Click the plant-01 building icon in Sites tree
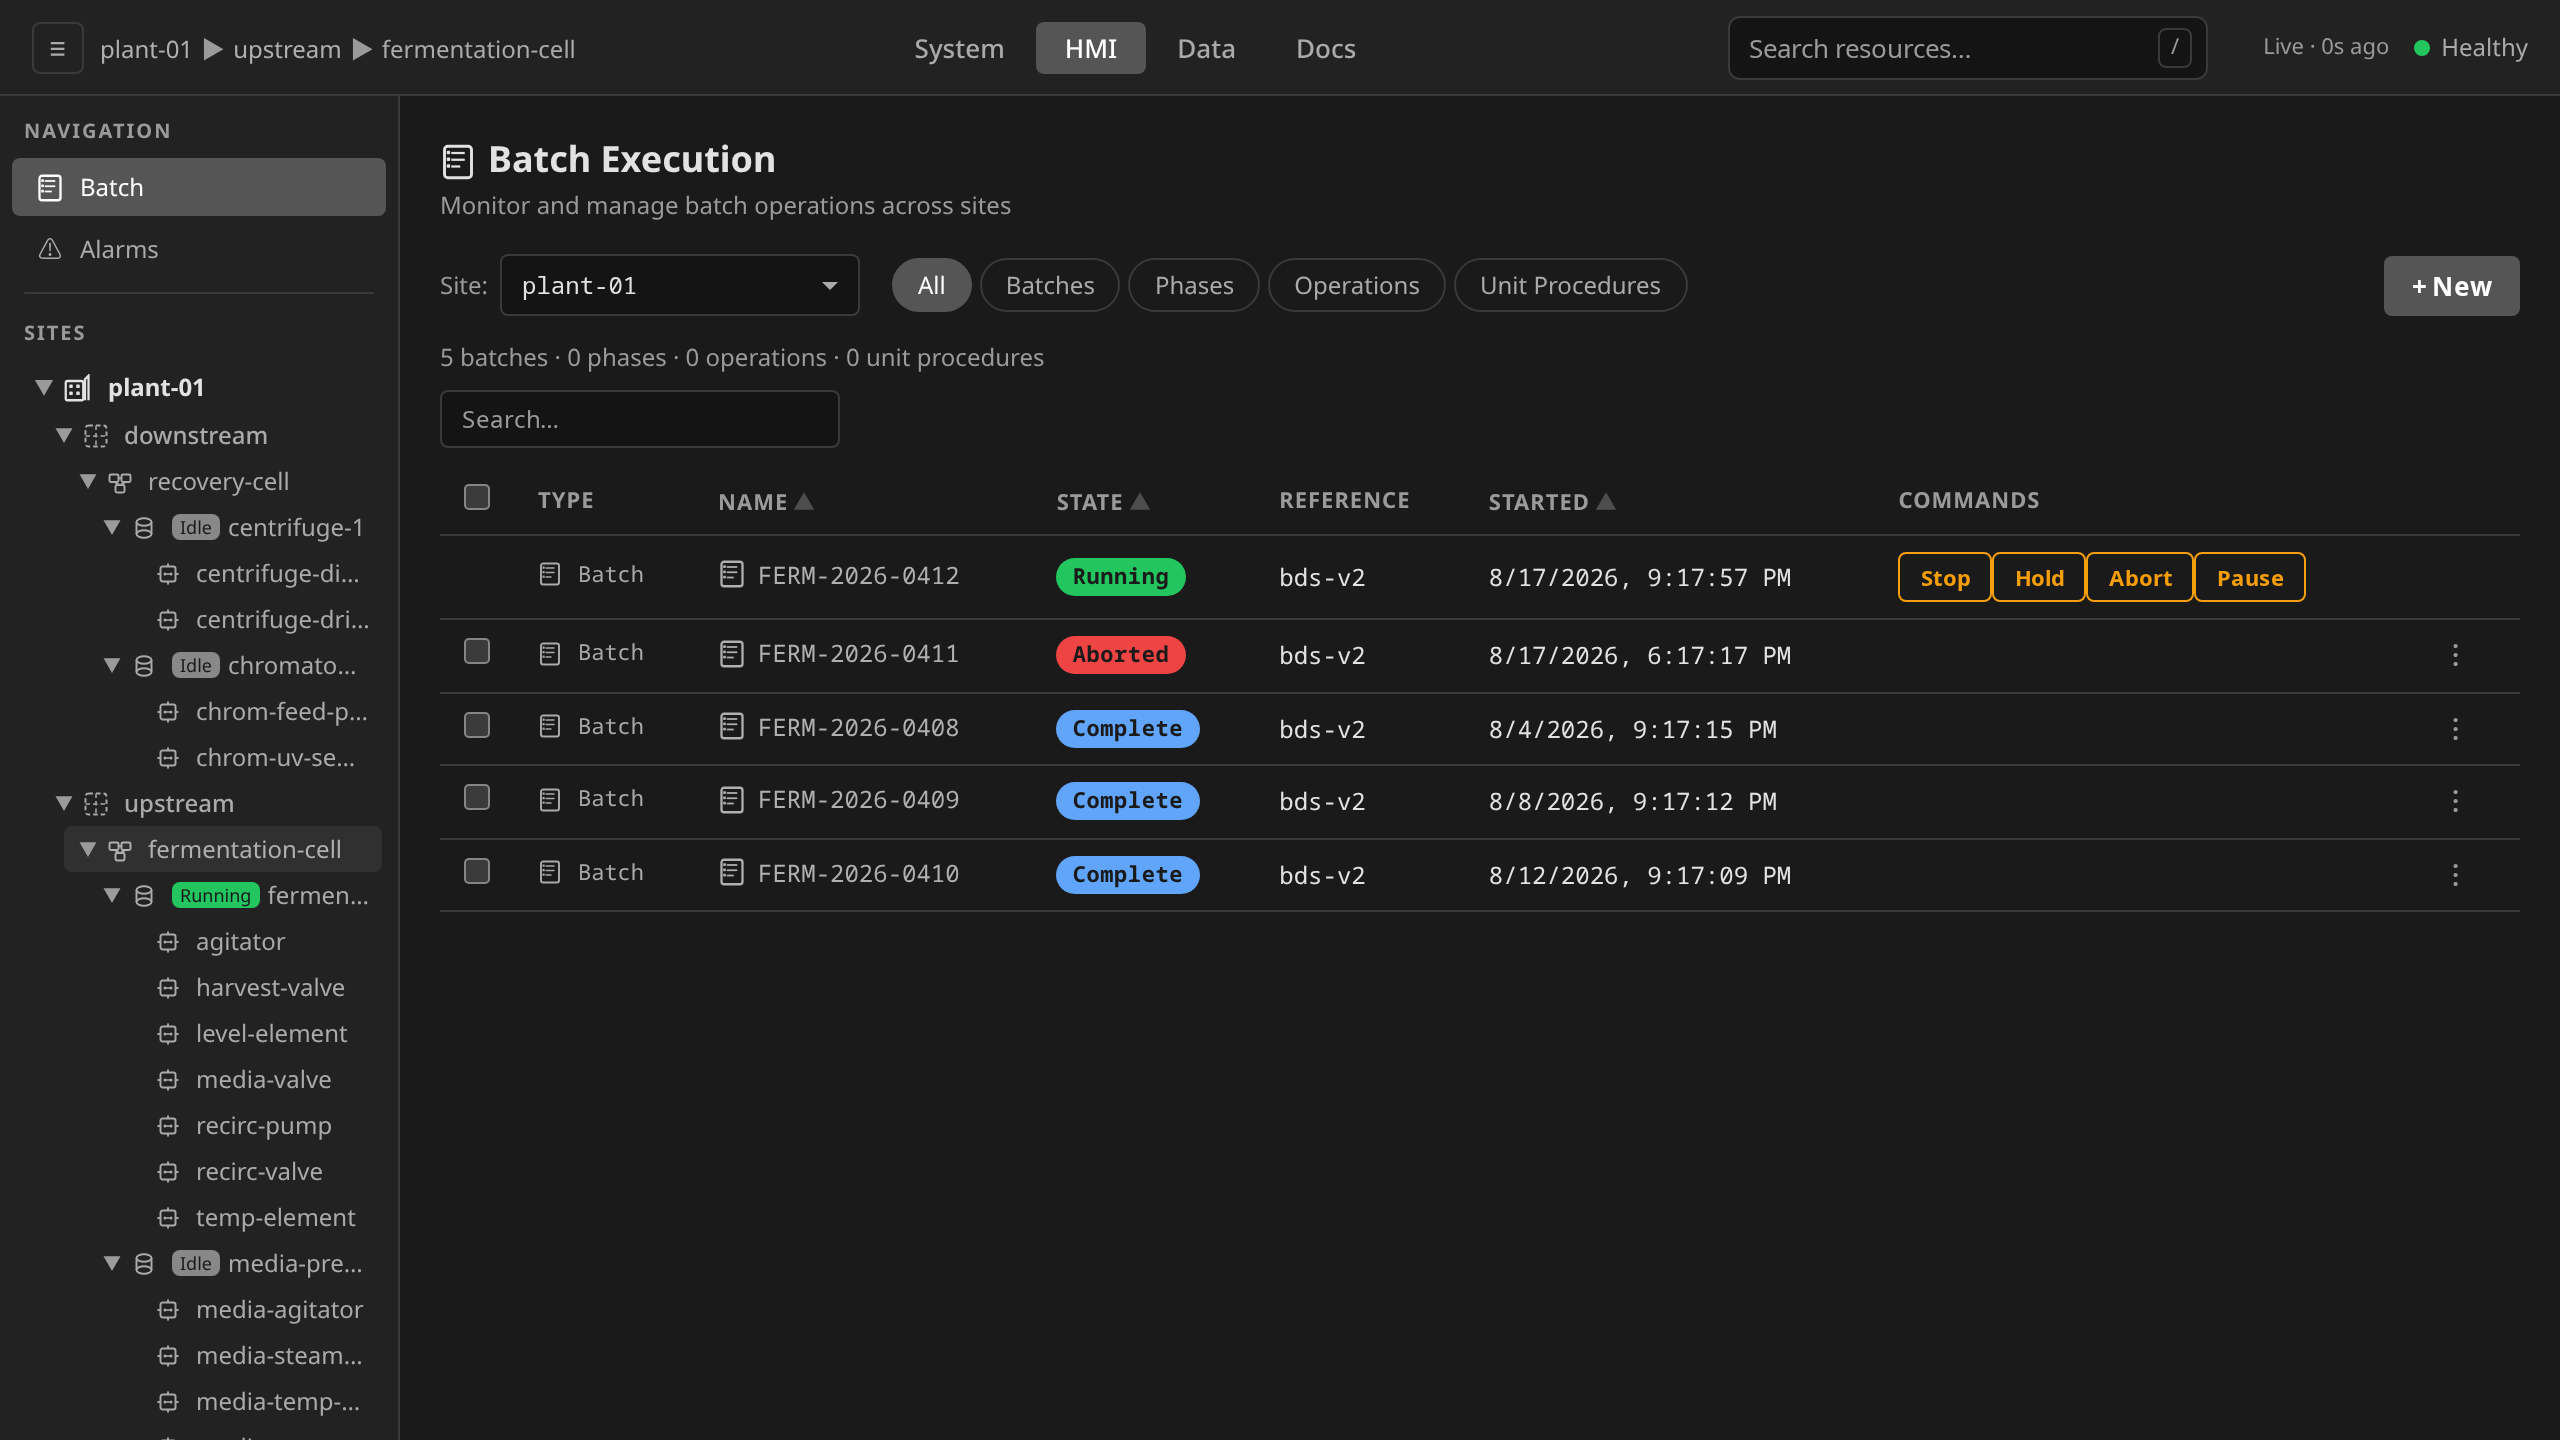Screen dimensions: 2560x1440 pos(78,388)
